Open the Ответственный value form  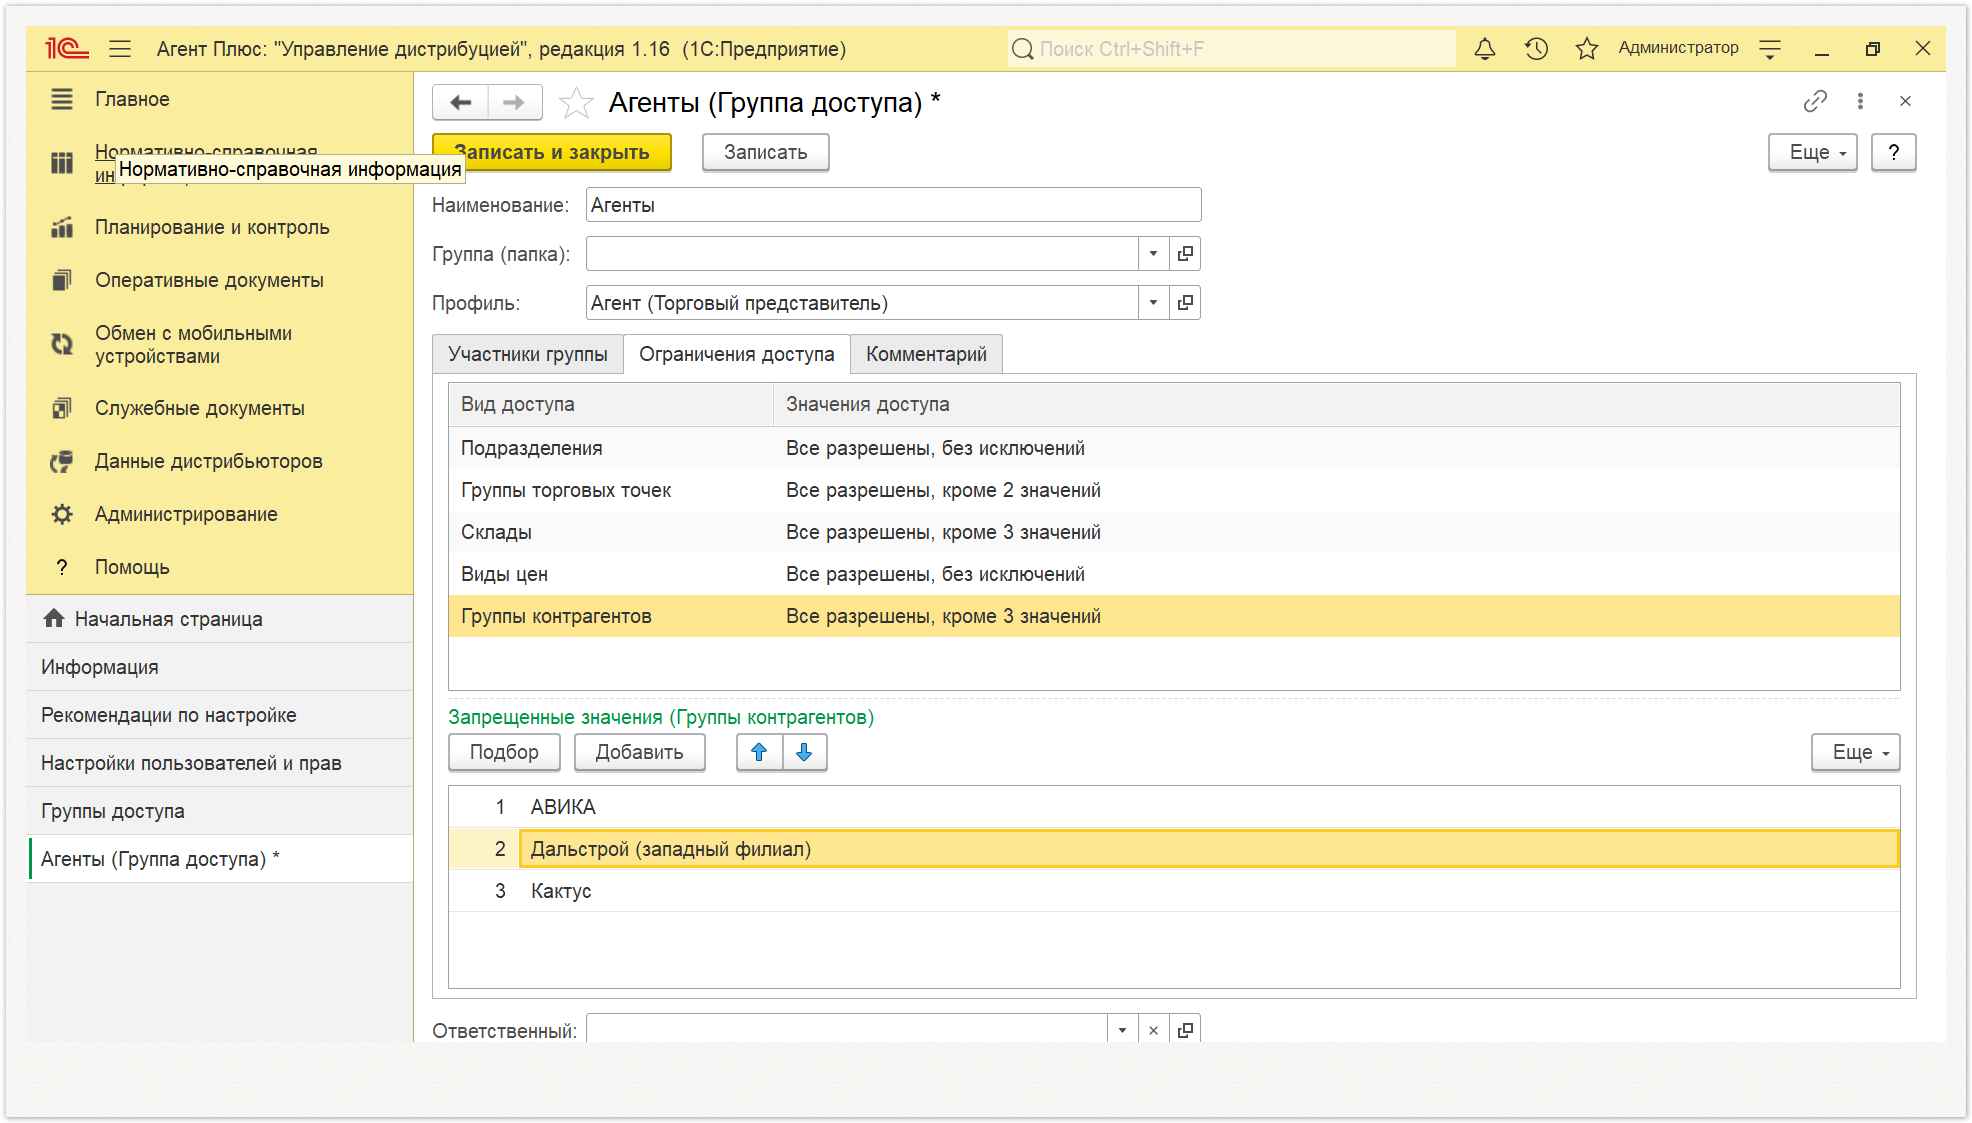click(x=1185, y=1030)
